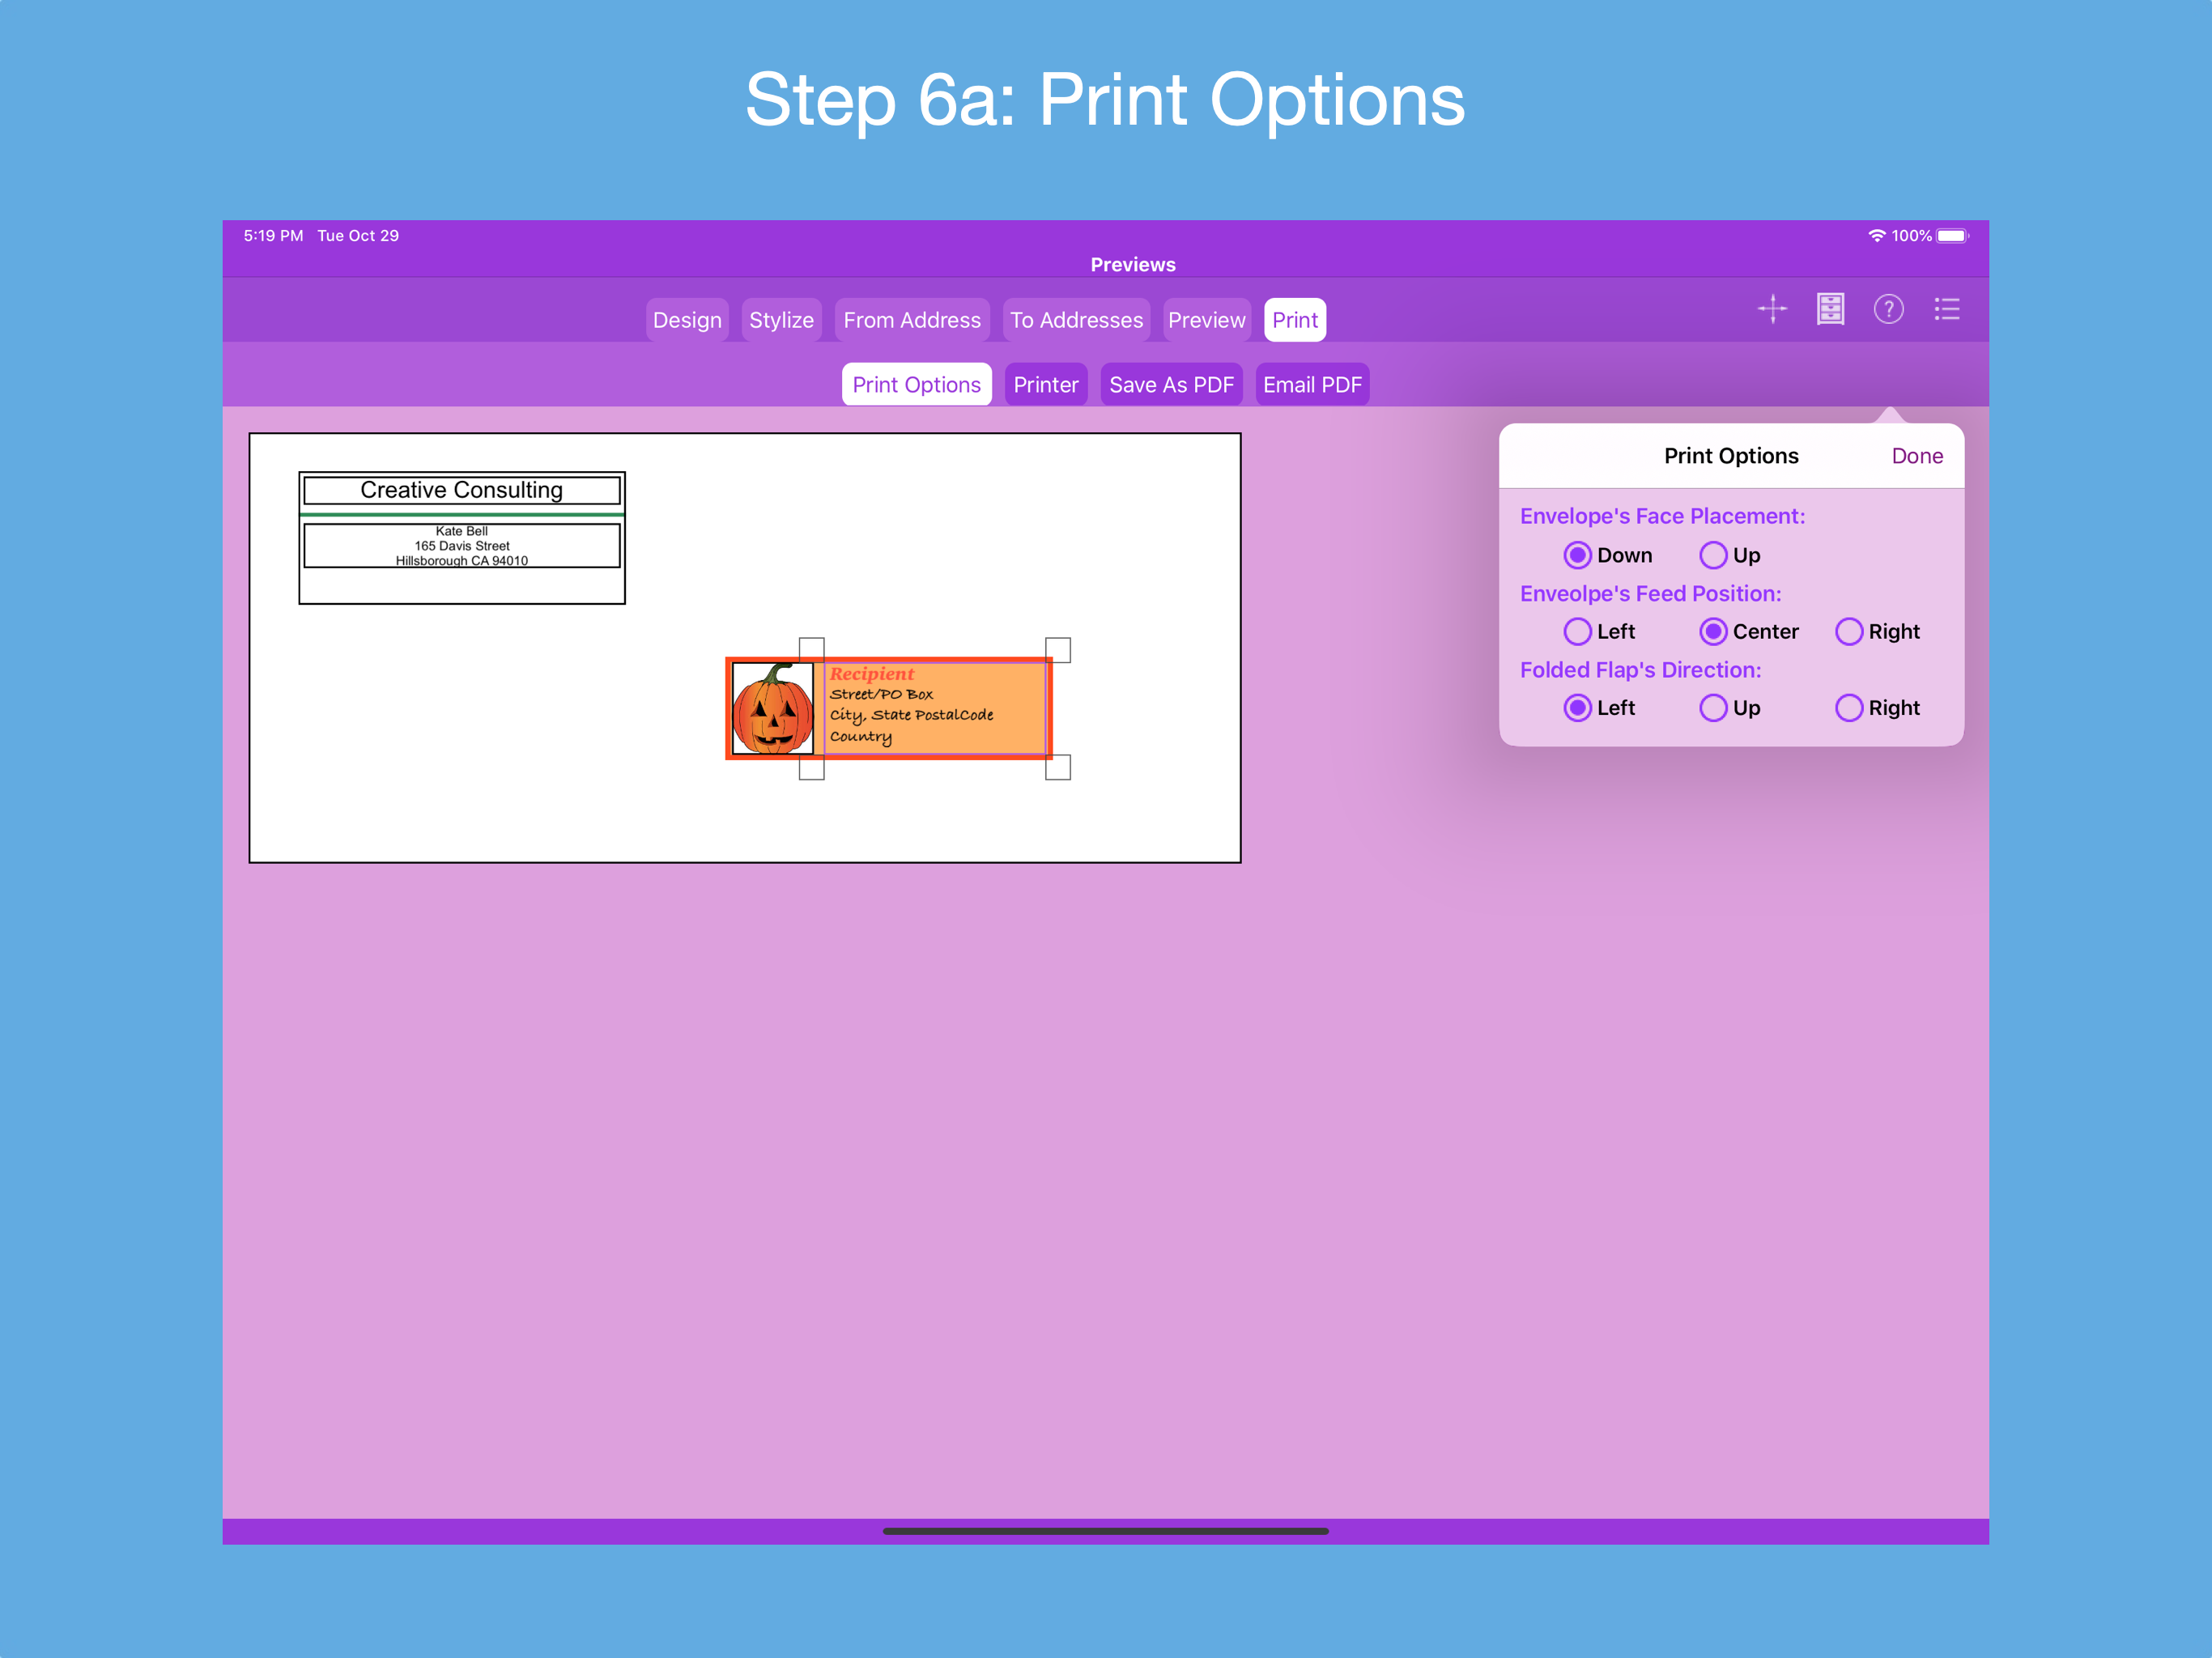Choose Right for Envelope's Feed Position
Viewport: 2212px width, 1658px height.
(1849, 631)
